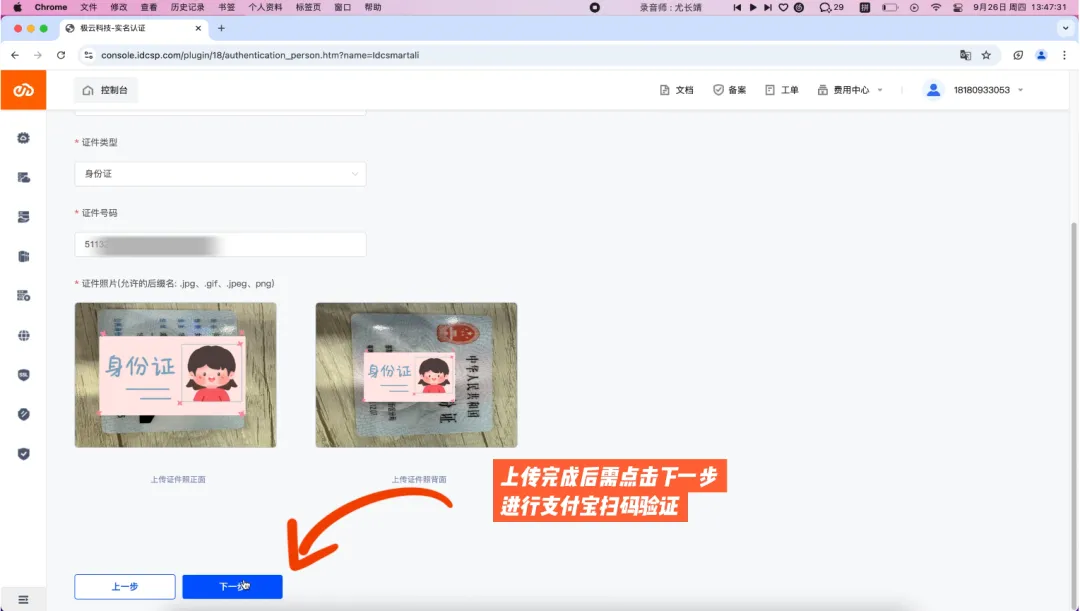1080x611 pixels.
Task: Click the translate page icon in address bar
Action: (965, 55)
